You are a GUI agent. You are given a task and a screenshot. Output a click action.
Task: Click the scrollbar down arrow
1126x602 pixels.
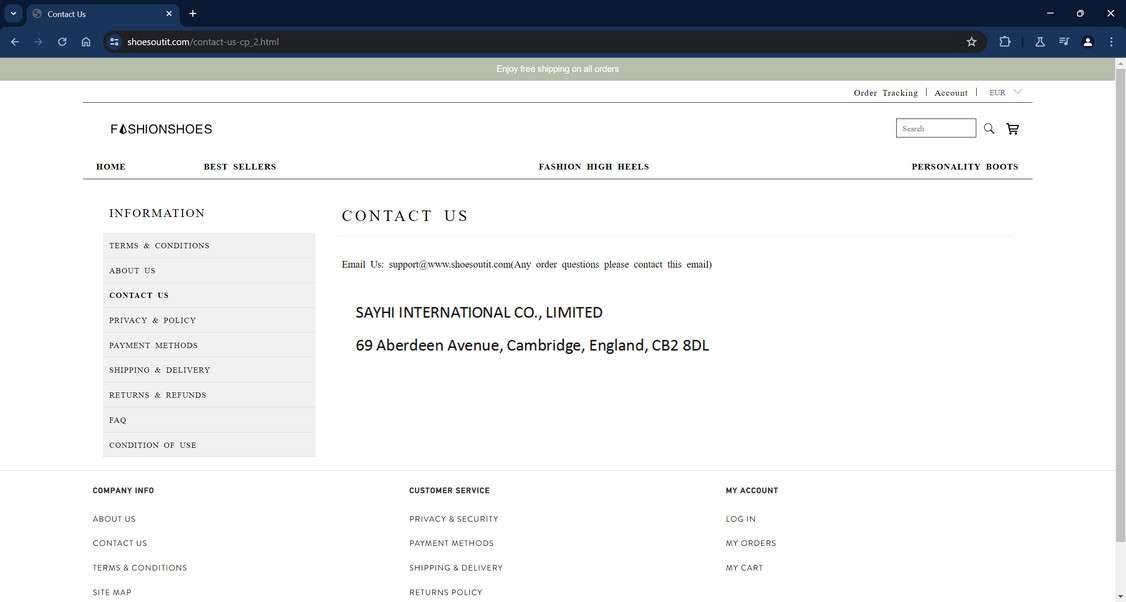[x=1120, y=596]
